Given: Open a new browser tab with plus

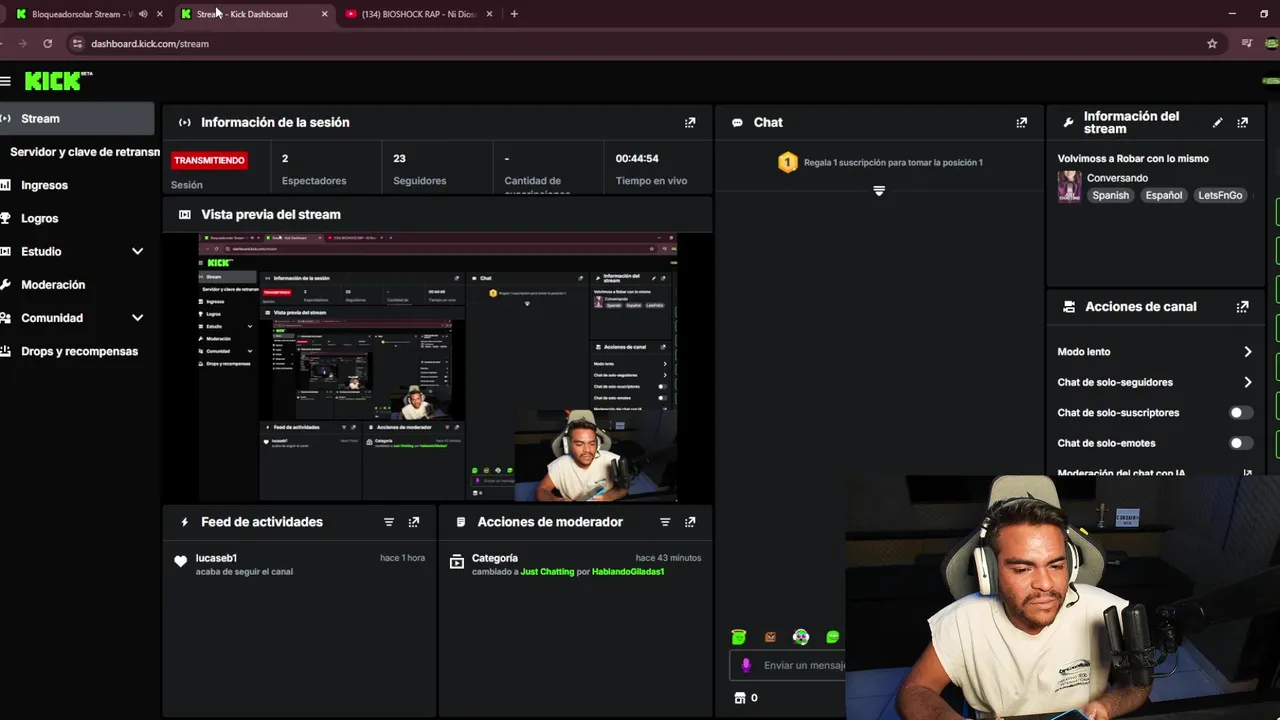Looking at the screenshot, I should 514,14.
